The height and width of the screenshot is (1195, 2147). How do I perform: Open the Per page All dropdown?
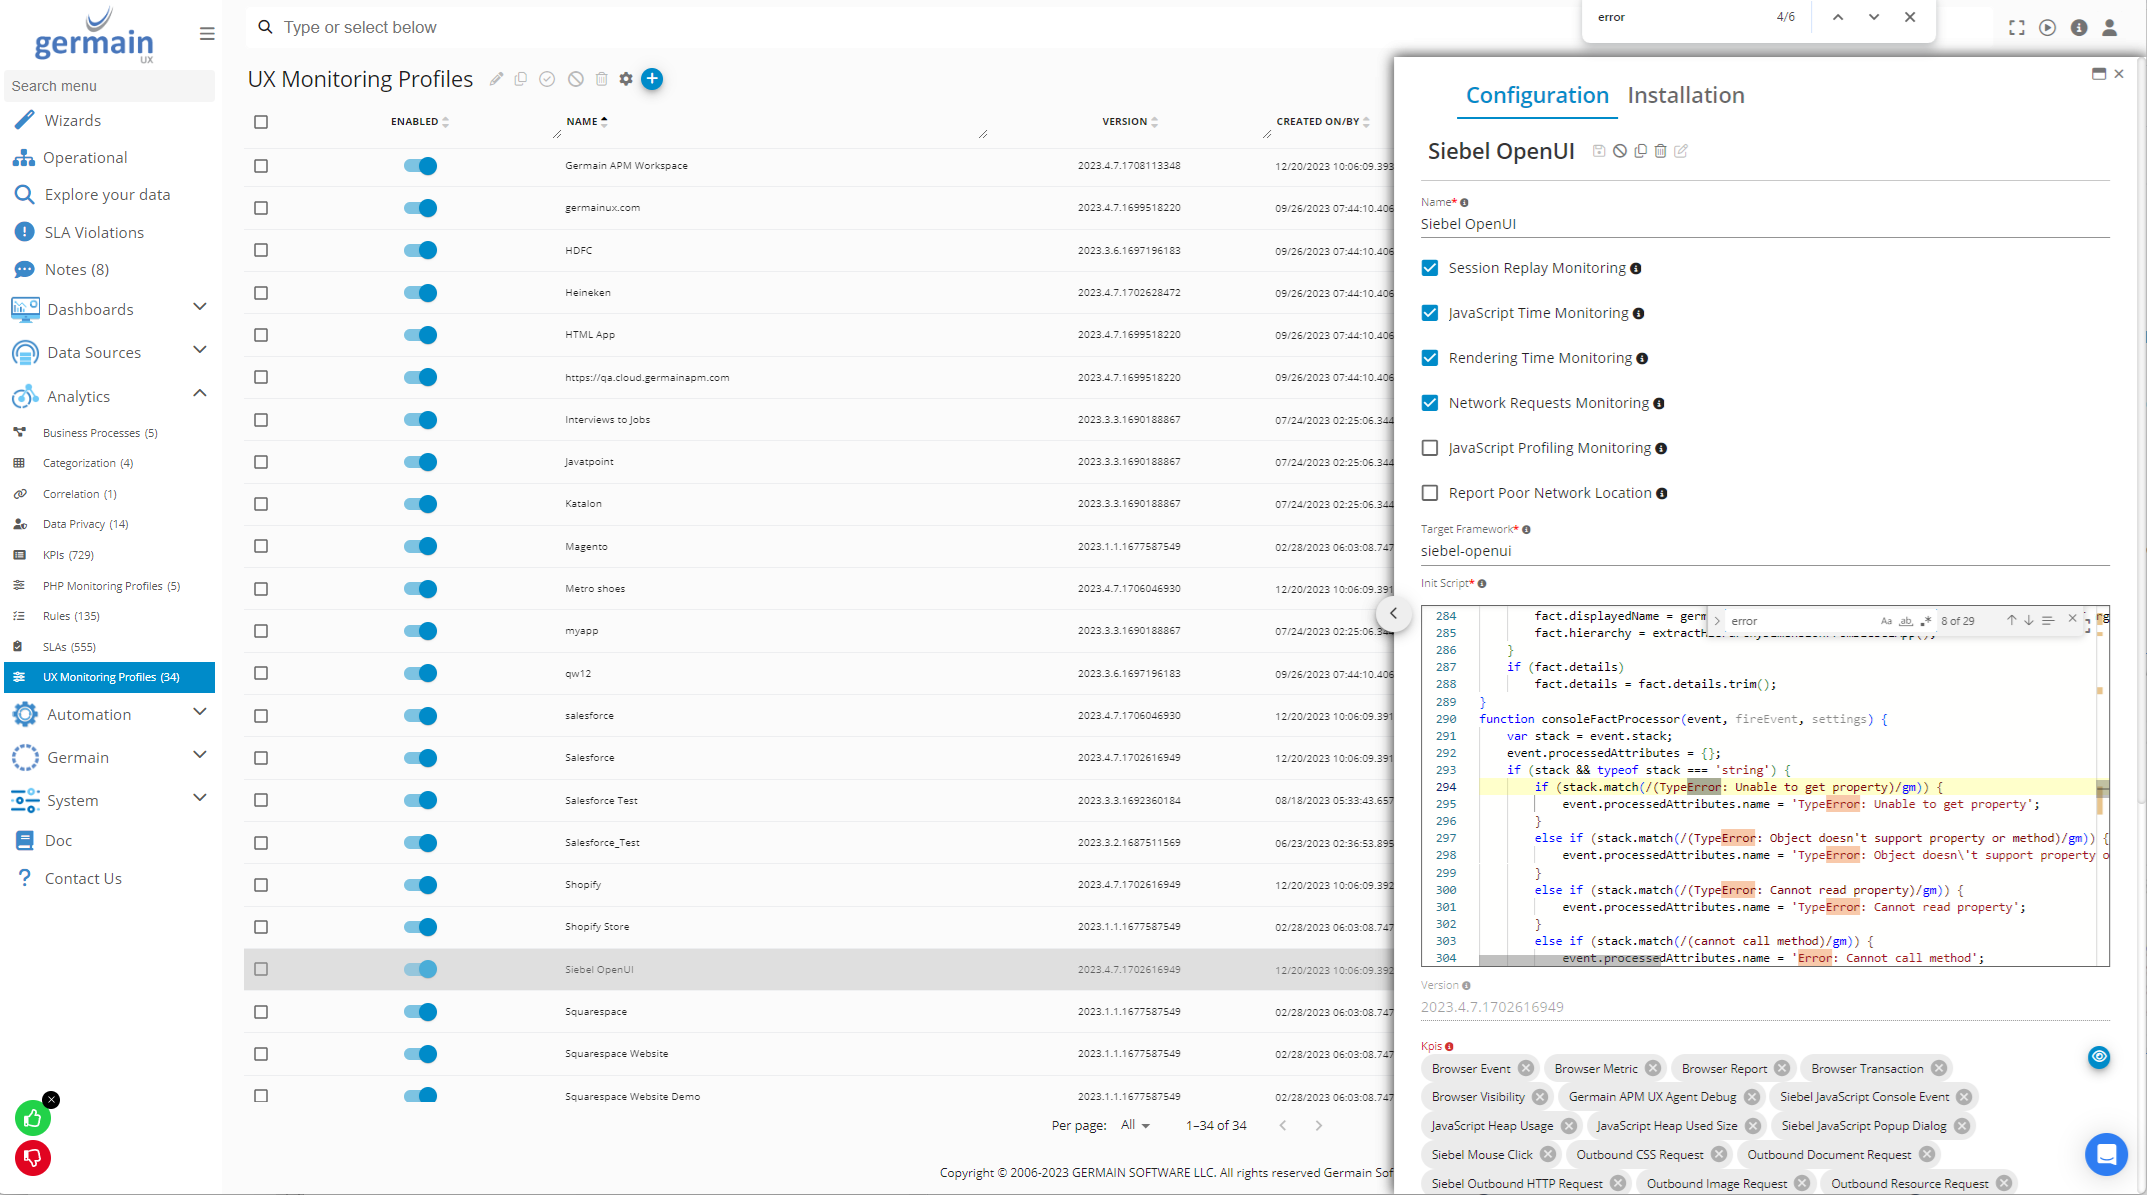(1135, 1126)
